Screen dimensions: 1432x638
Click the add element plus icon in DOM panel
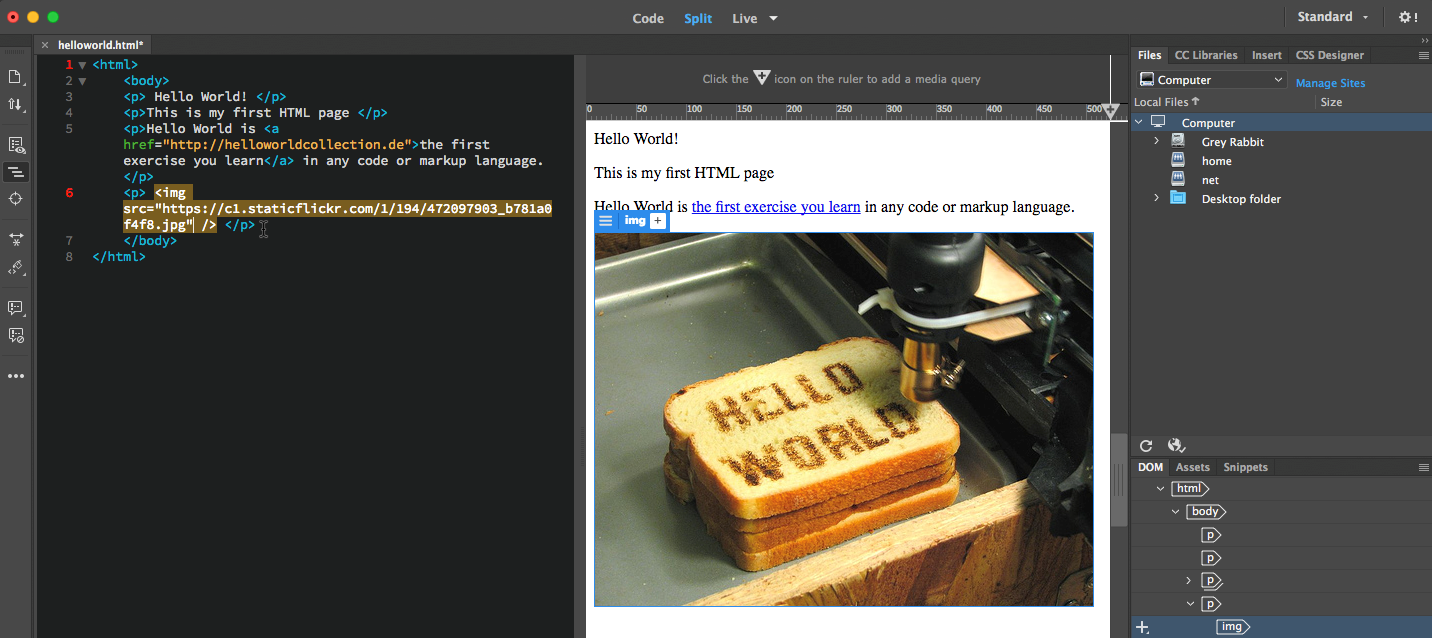click(1143, 627)
